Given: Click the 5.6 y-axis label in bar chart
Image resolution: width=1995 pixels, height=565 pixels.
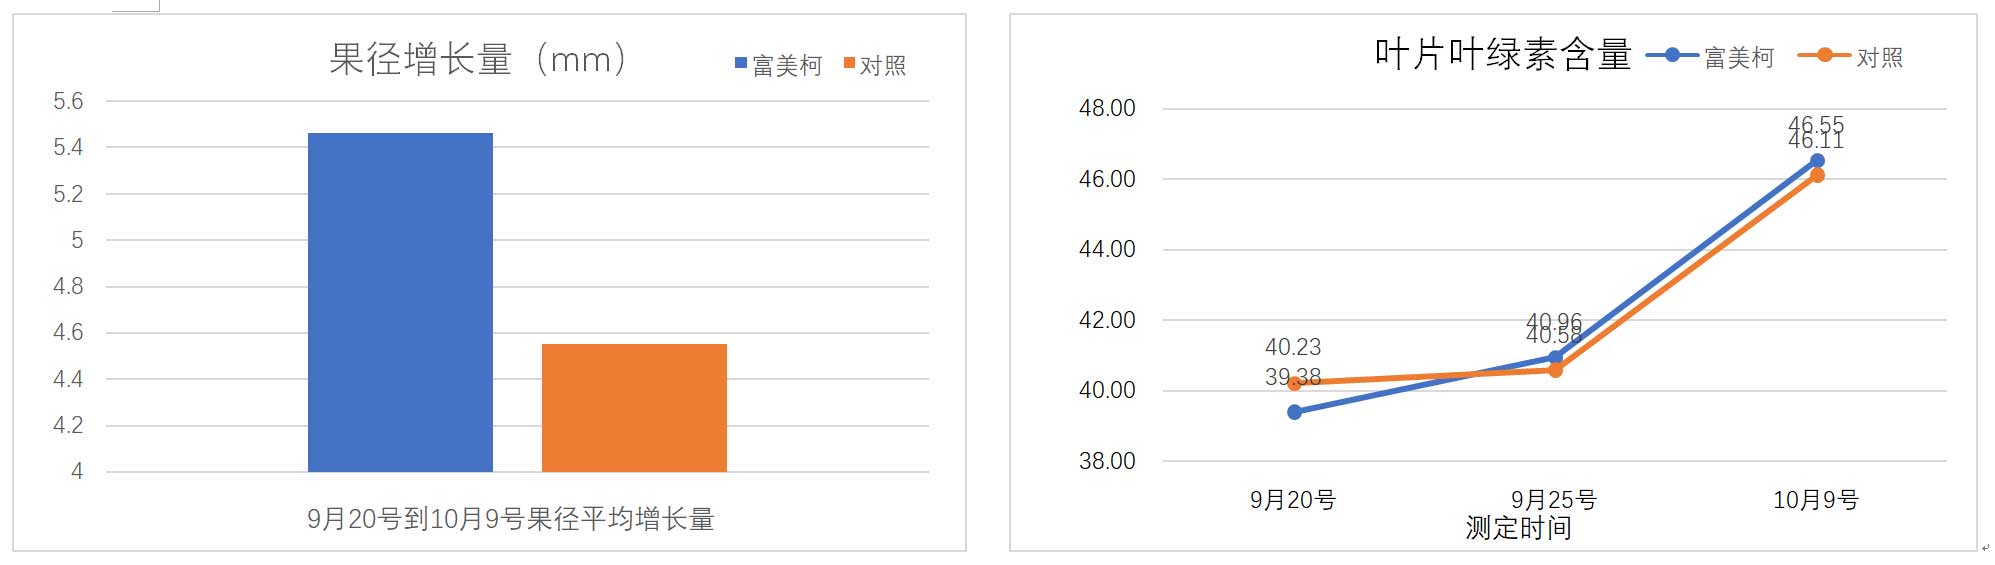Looking at the screenshot, I should click(68, 101).
